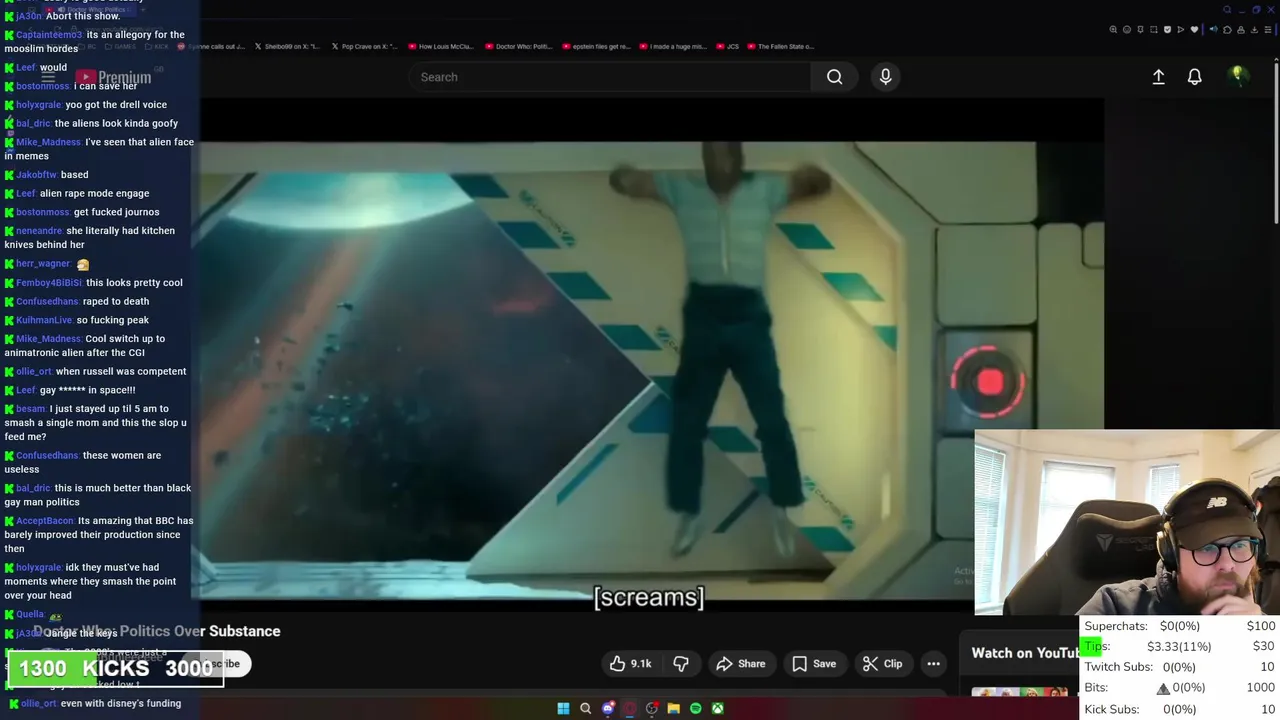Open YouTube notifications bell
This screenshot has width=1280, height=720.
coord(1194,77)
